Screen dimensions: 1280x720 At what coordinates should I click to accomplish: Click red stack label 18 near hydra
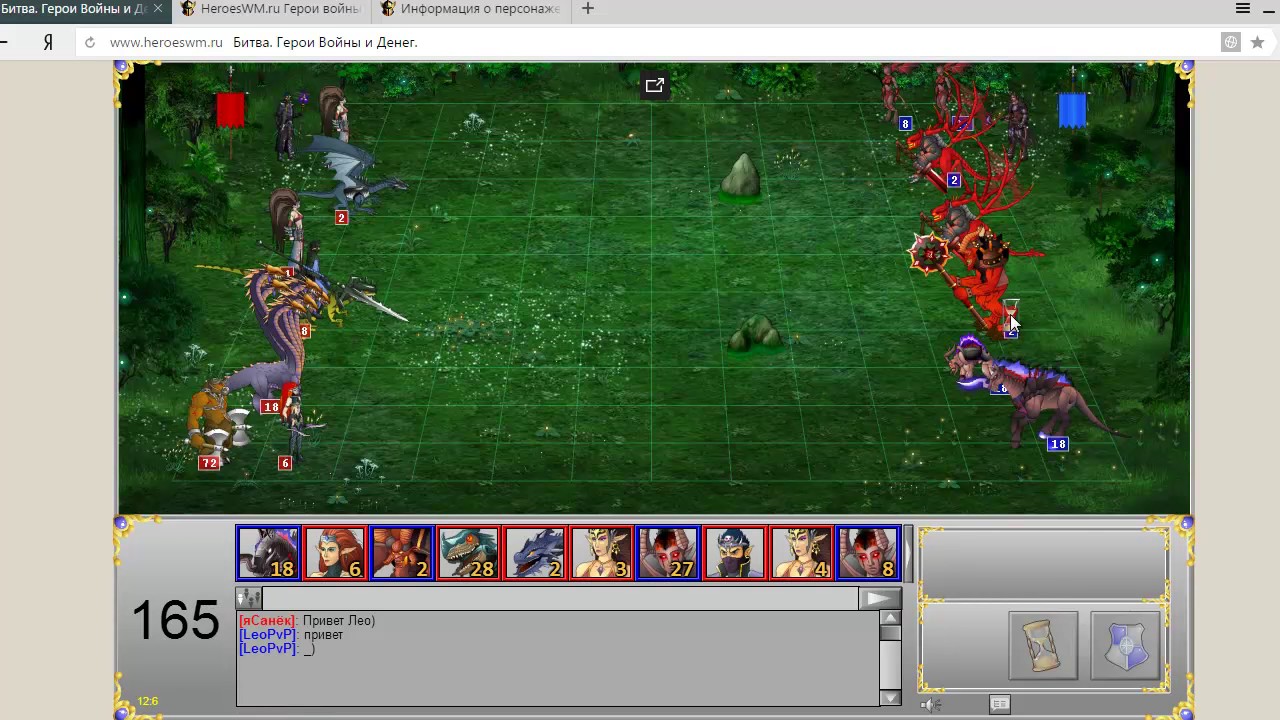(x=270, y=407)
